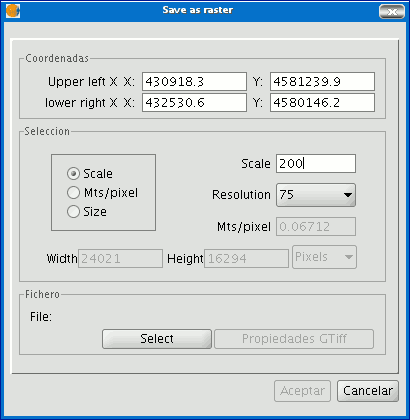The width and height of the screenshot is (410, 420).
Task: Focus the Scale input field with 200
Action: click(x=316, y=163)
